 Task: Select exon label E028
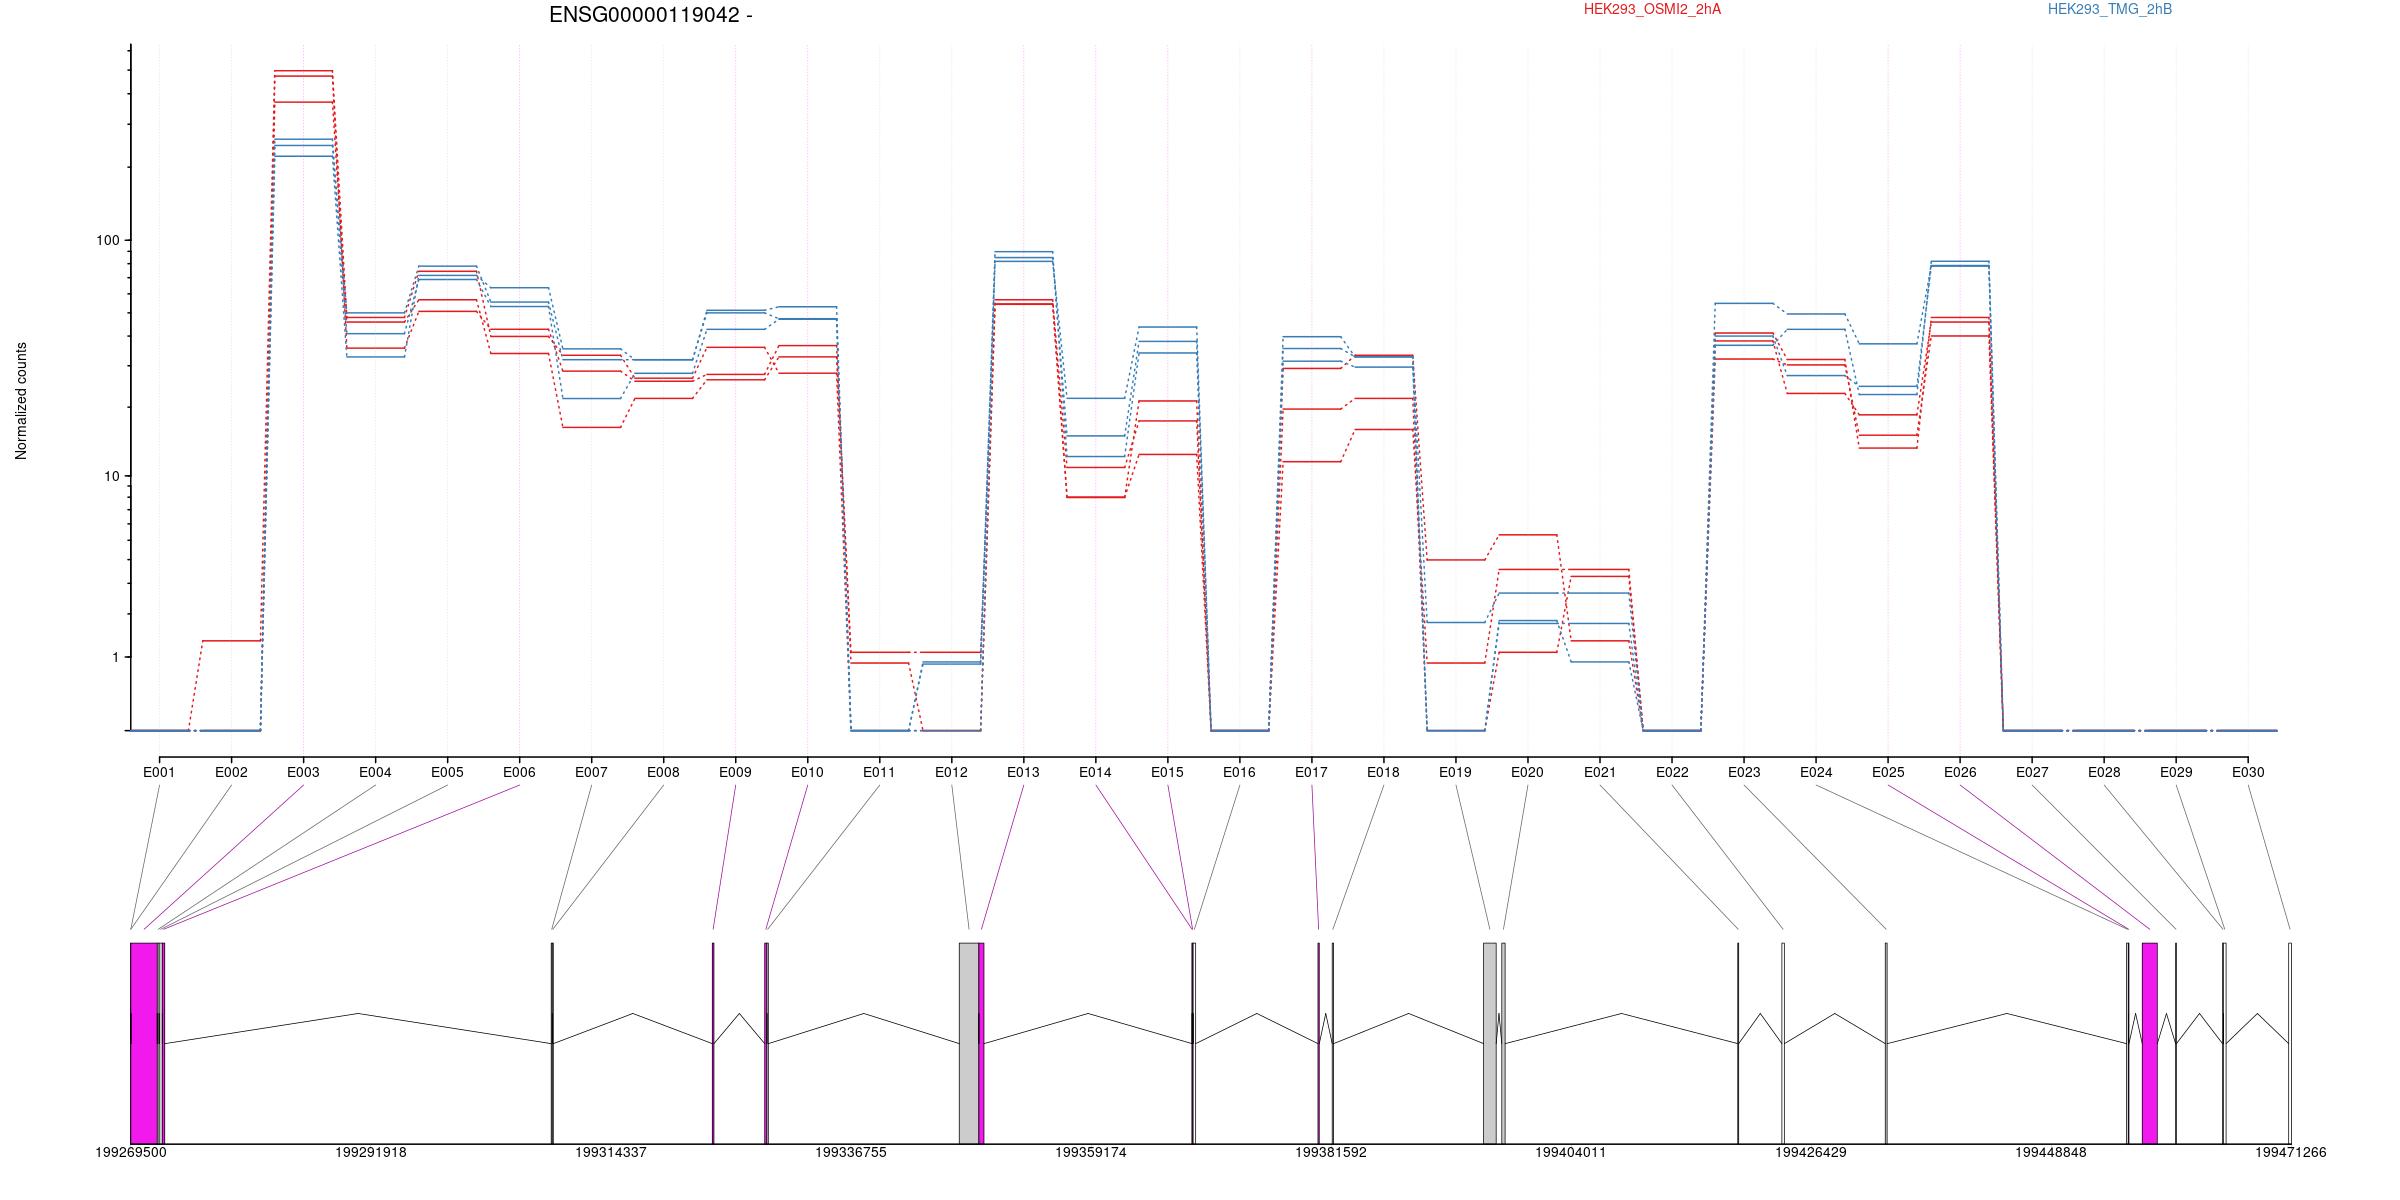click(2104, 772)
